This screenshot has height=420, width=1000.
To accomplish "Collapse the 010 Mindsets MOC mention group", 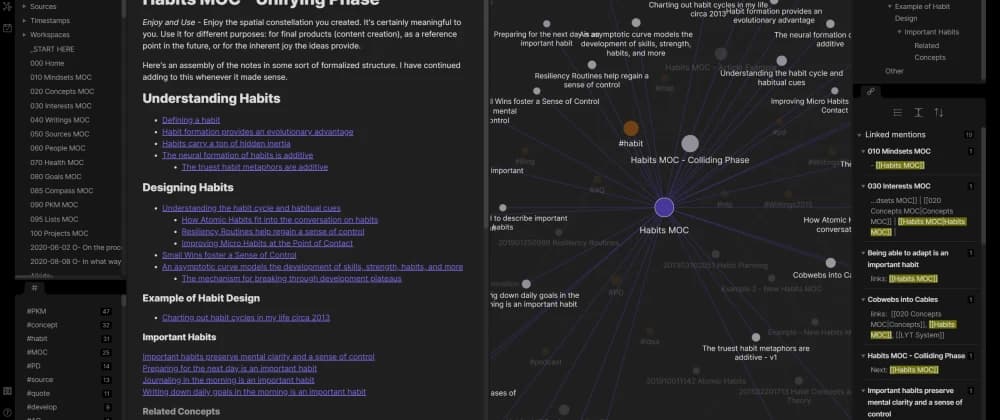I will tap(863, 151).
